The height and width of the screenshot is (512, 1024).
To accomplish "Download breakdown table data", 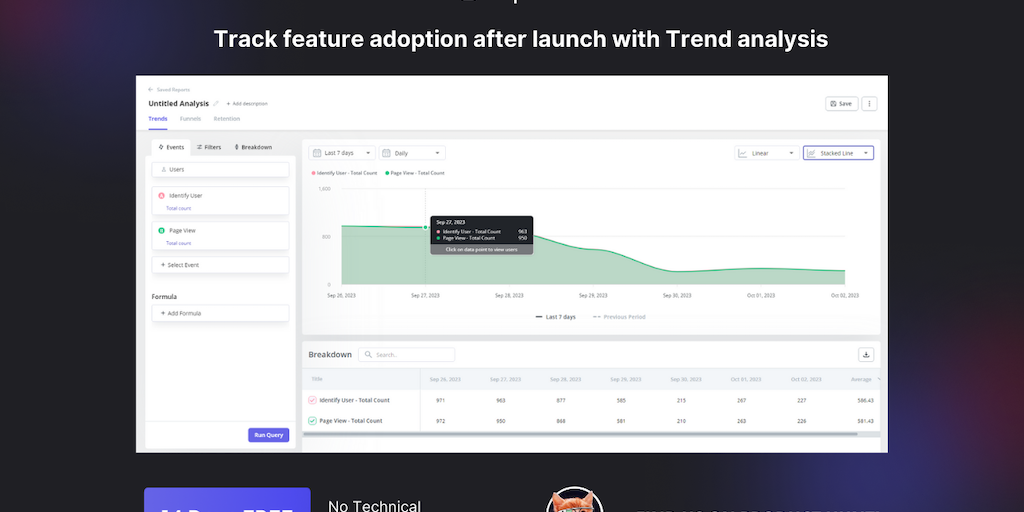I will point(866,355).
